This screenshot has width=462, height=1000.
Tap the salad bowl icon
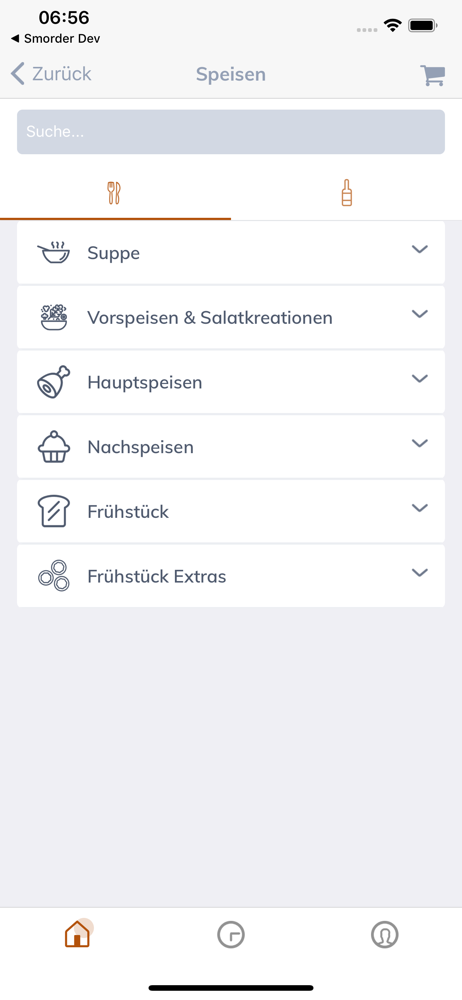[54, 317]
